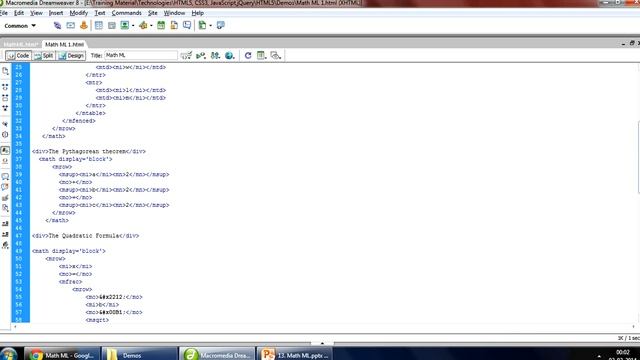Click the Images insert icon
The image size is (640, 360).
124,25
